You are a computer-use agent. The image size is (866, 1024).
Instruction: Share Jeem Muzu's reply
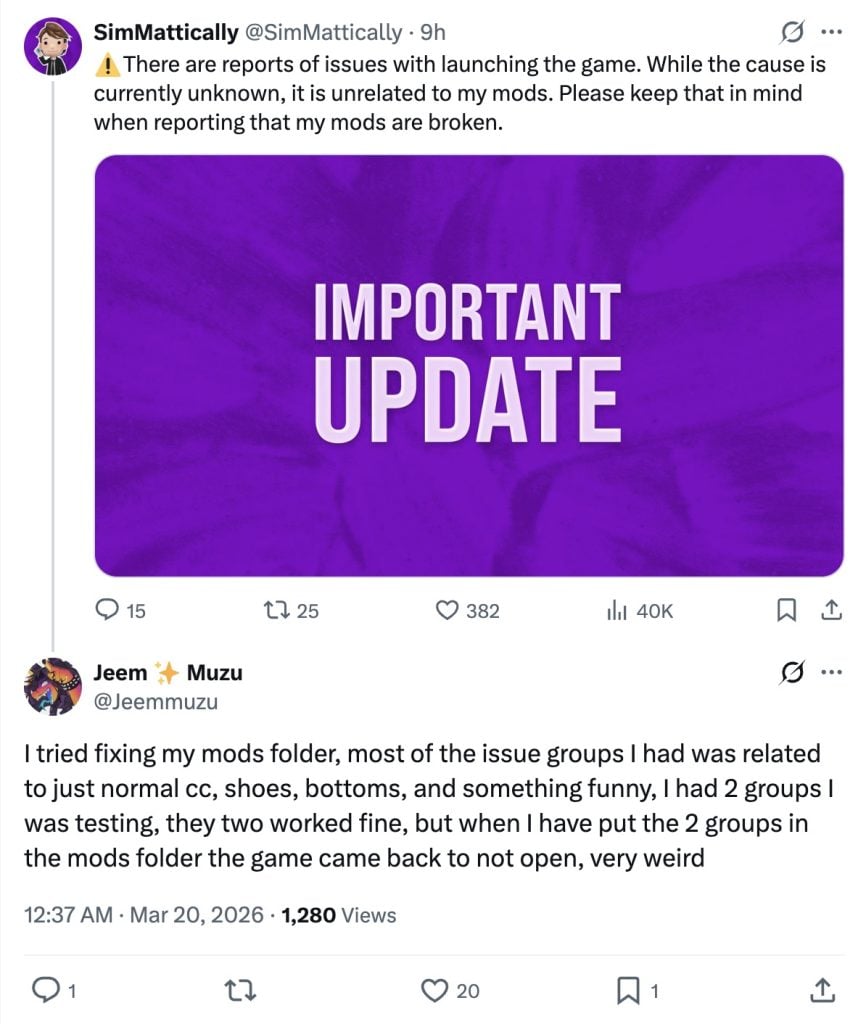822,991
